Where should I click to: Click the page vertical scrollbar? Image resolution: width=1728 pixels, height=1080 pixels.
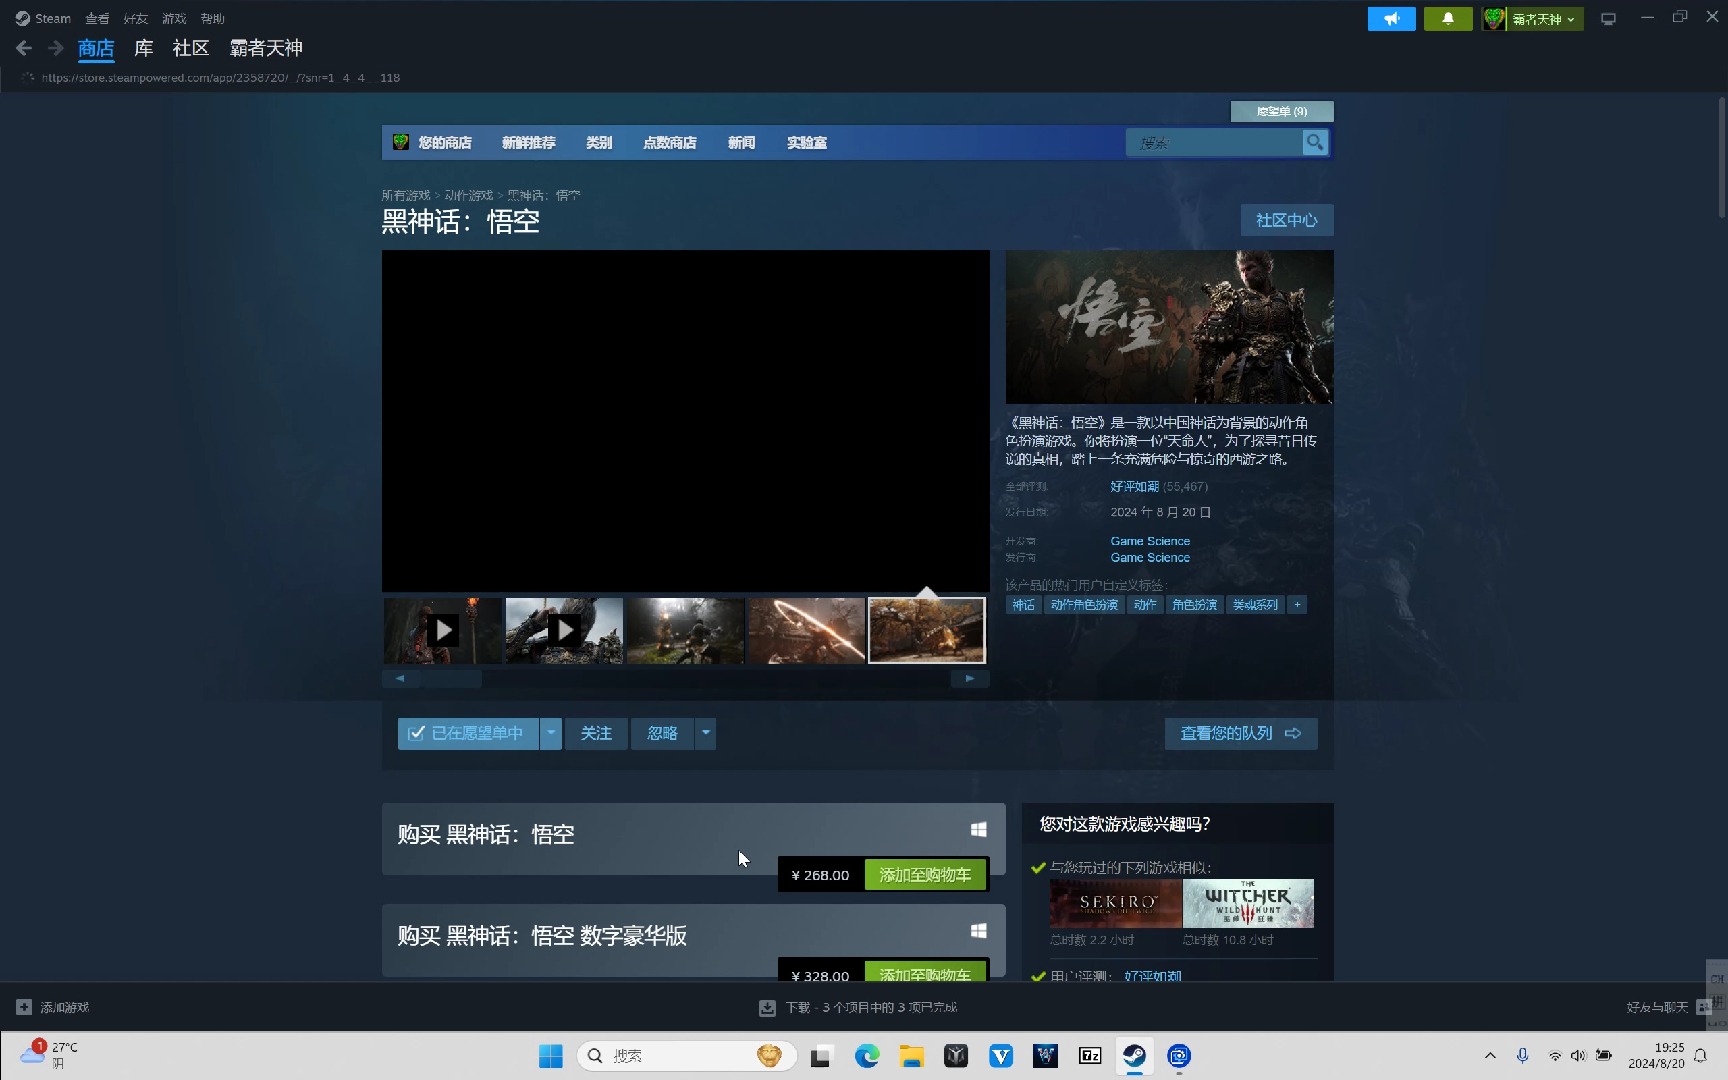(x=1721, y=157)
